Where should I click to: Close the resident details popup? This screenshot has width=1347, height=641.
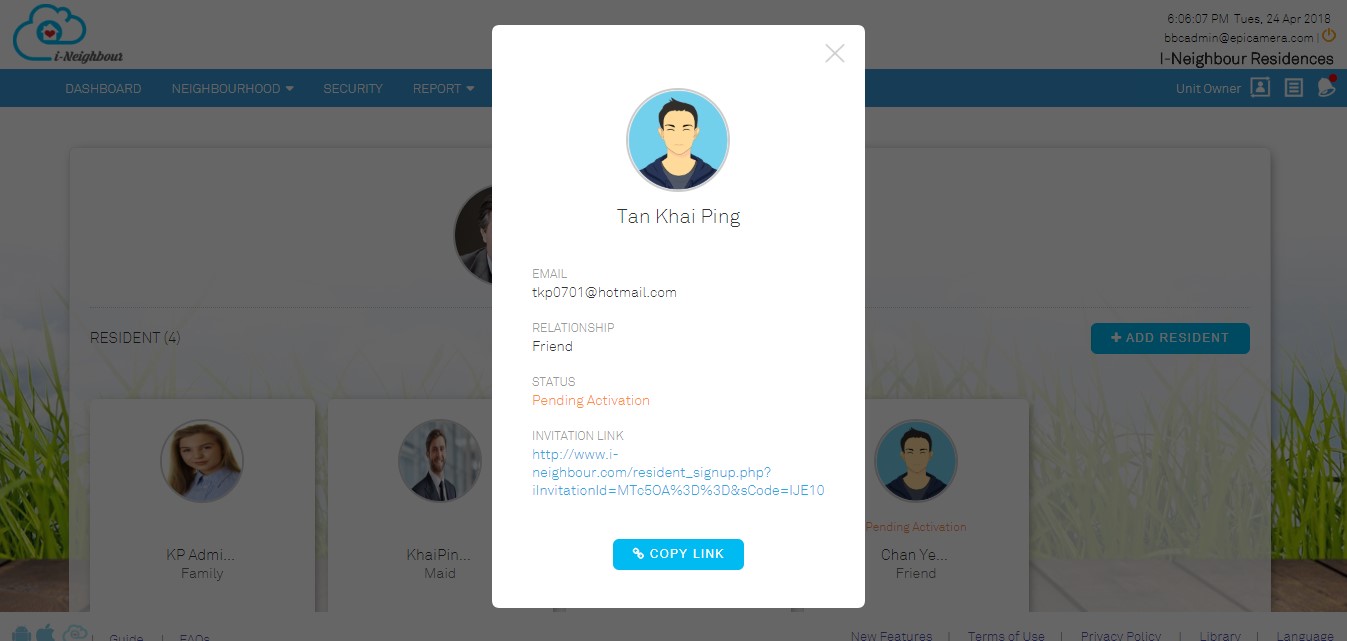pyautogui.click(x=835, y=54)
